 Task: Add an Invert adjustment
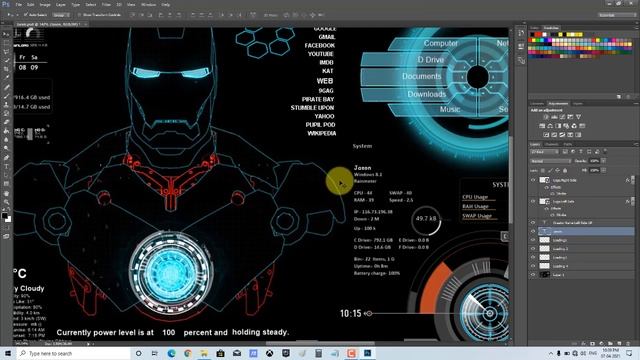pos(546,135)
